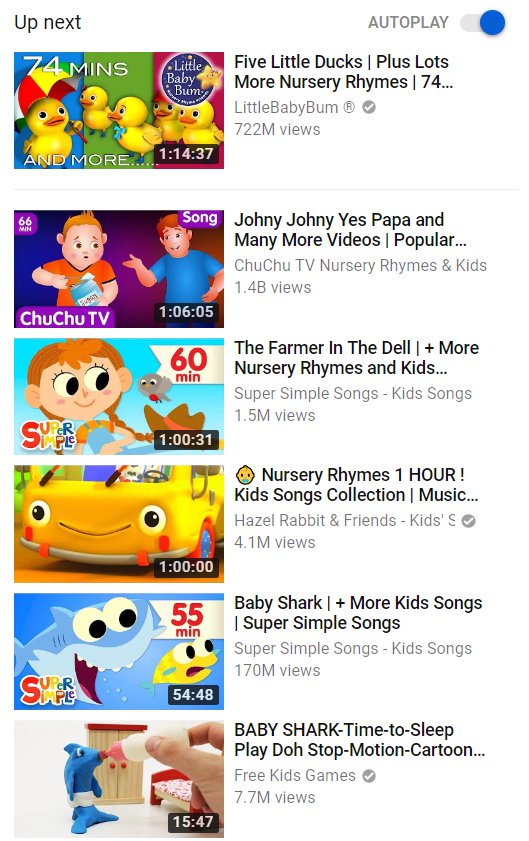Click the 15:47 duration badge
Viewport: 529px width, 841px height.
[193, 822]
